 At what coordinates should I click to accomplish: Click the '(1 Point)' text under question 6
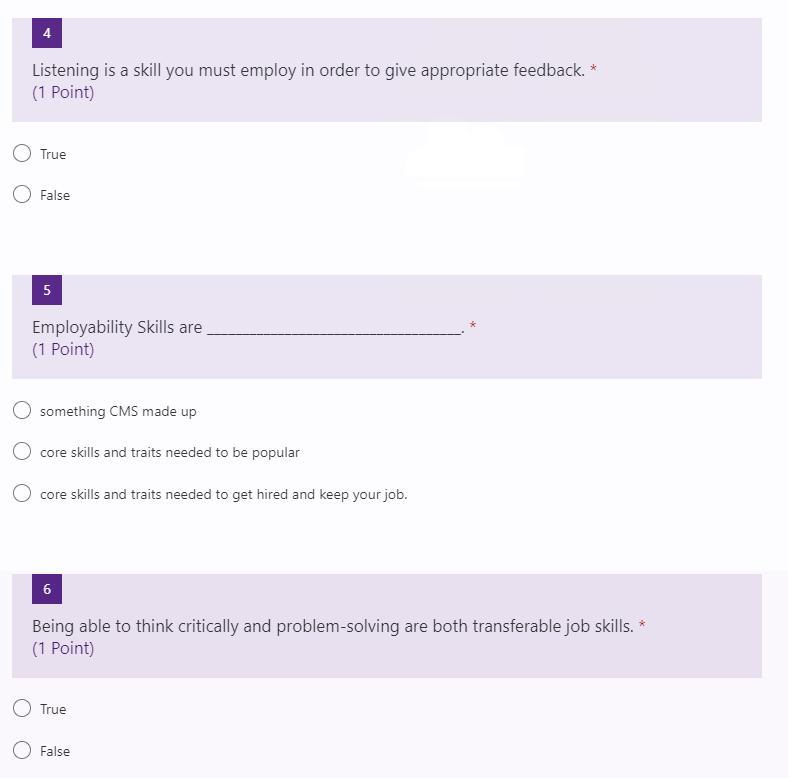click(63, 648)
